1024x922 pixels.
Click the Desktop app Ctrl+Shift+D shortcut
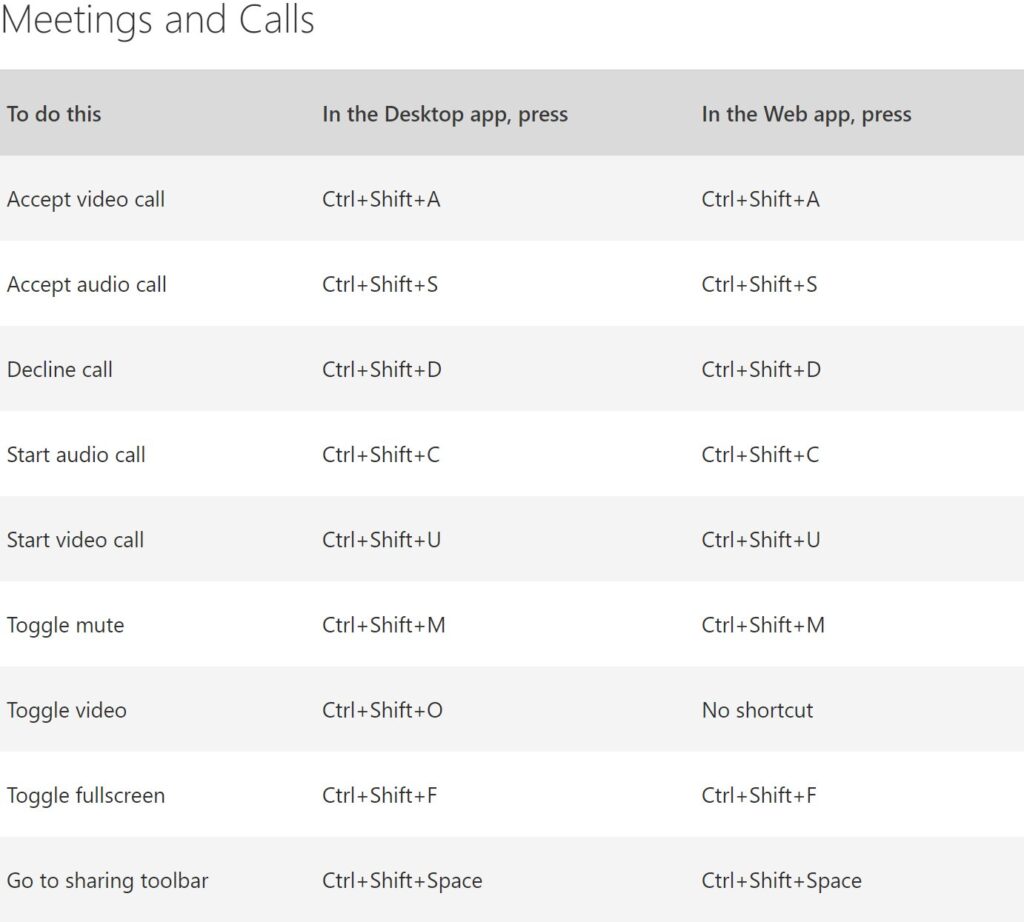(x=382, y=370)
